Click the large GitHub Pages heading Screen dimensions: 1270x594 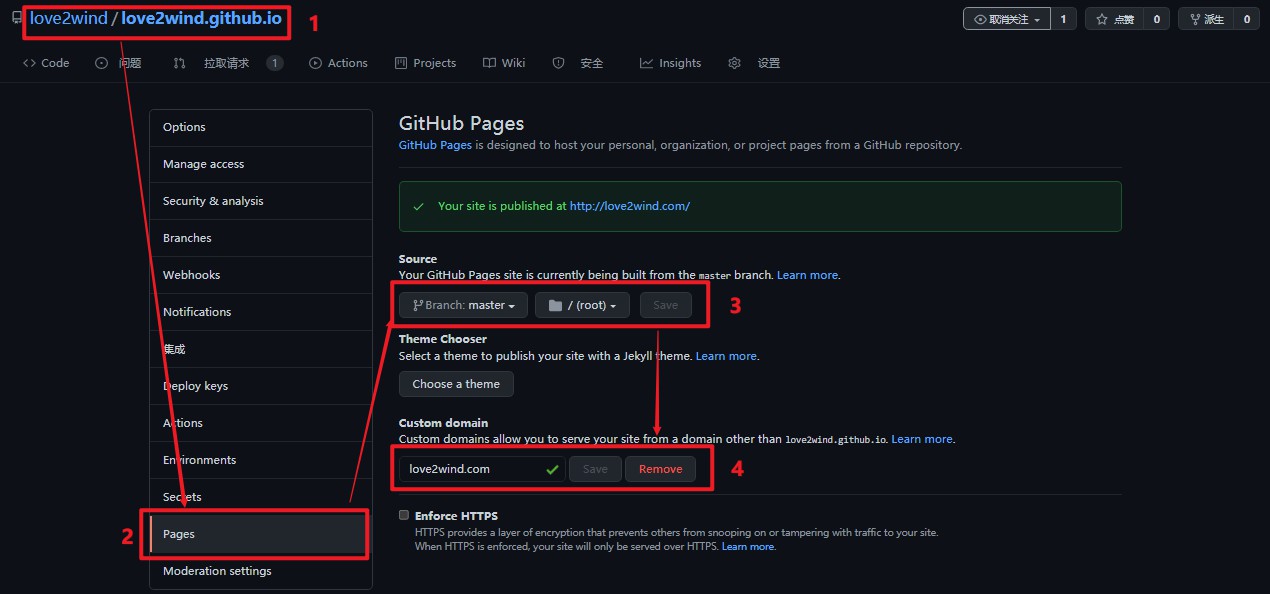coord(461,124)
